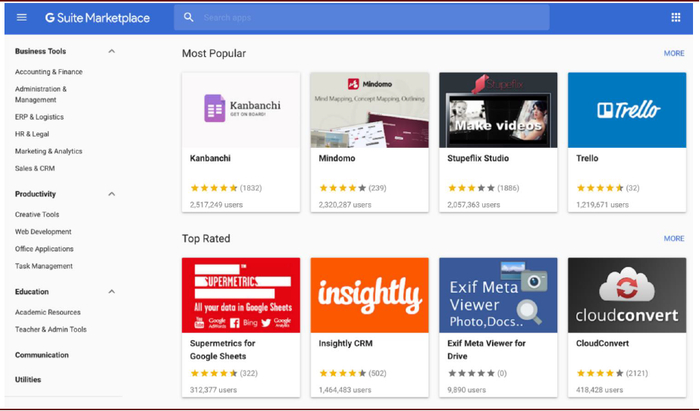Open the Exif Meta Viewer banner image
This screenshot has width=700, height=411.
pos(498,295)
